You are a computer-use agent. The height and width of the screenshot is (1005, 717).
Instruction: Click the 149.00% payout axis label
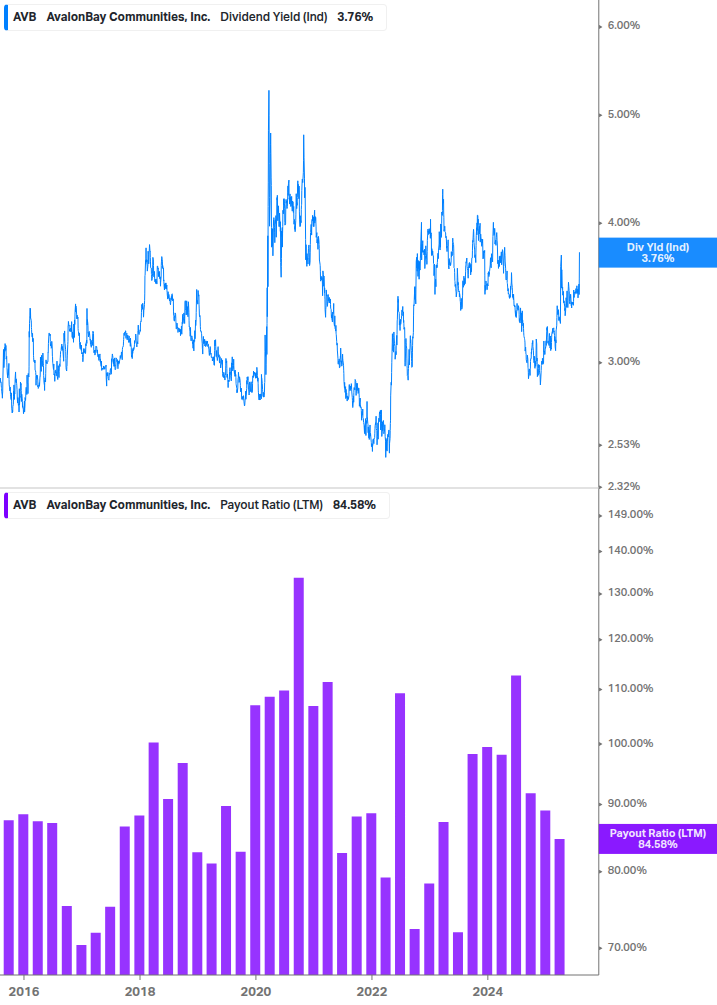point(630,515)
